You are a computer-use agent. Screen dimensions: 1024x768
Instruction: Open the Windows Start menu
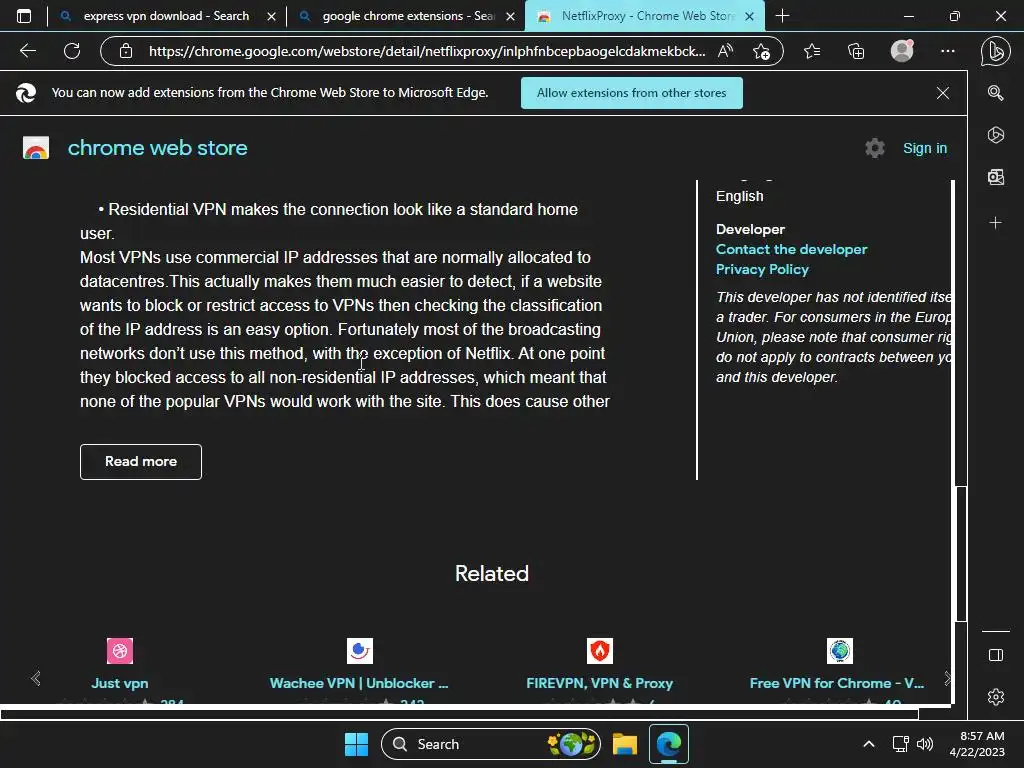356,744
